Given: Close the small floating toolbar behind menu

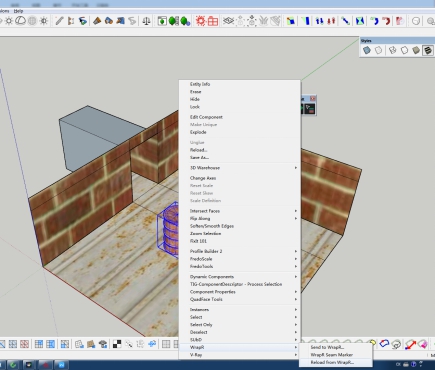Looking at the screenshot, I should (x=313, y=99).
